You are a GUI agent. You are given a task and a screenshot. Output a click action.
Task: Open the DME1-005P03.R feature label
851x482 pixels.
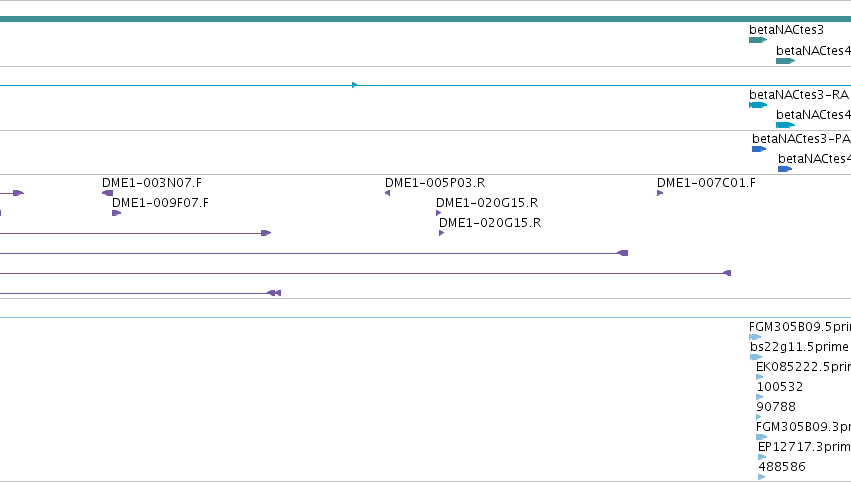[435, 183]
